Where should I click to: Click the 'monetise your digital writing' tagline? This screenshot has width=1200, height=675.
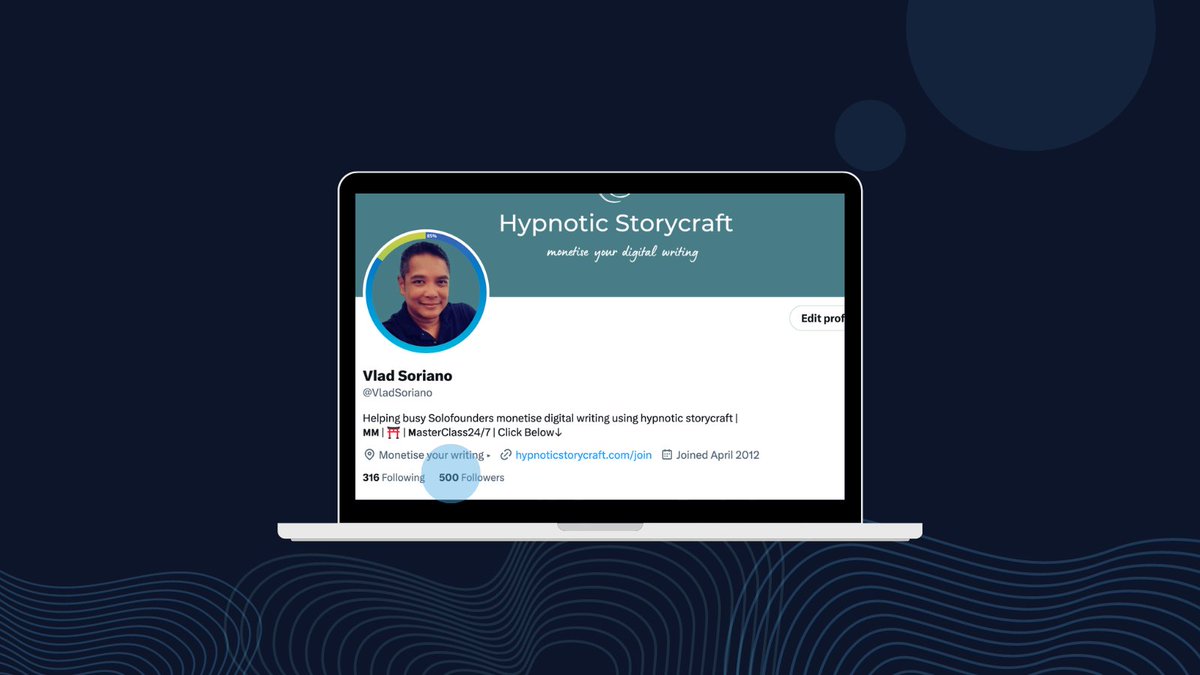click(x=622, y=253)
